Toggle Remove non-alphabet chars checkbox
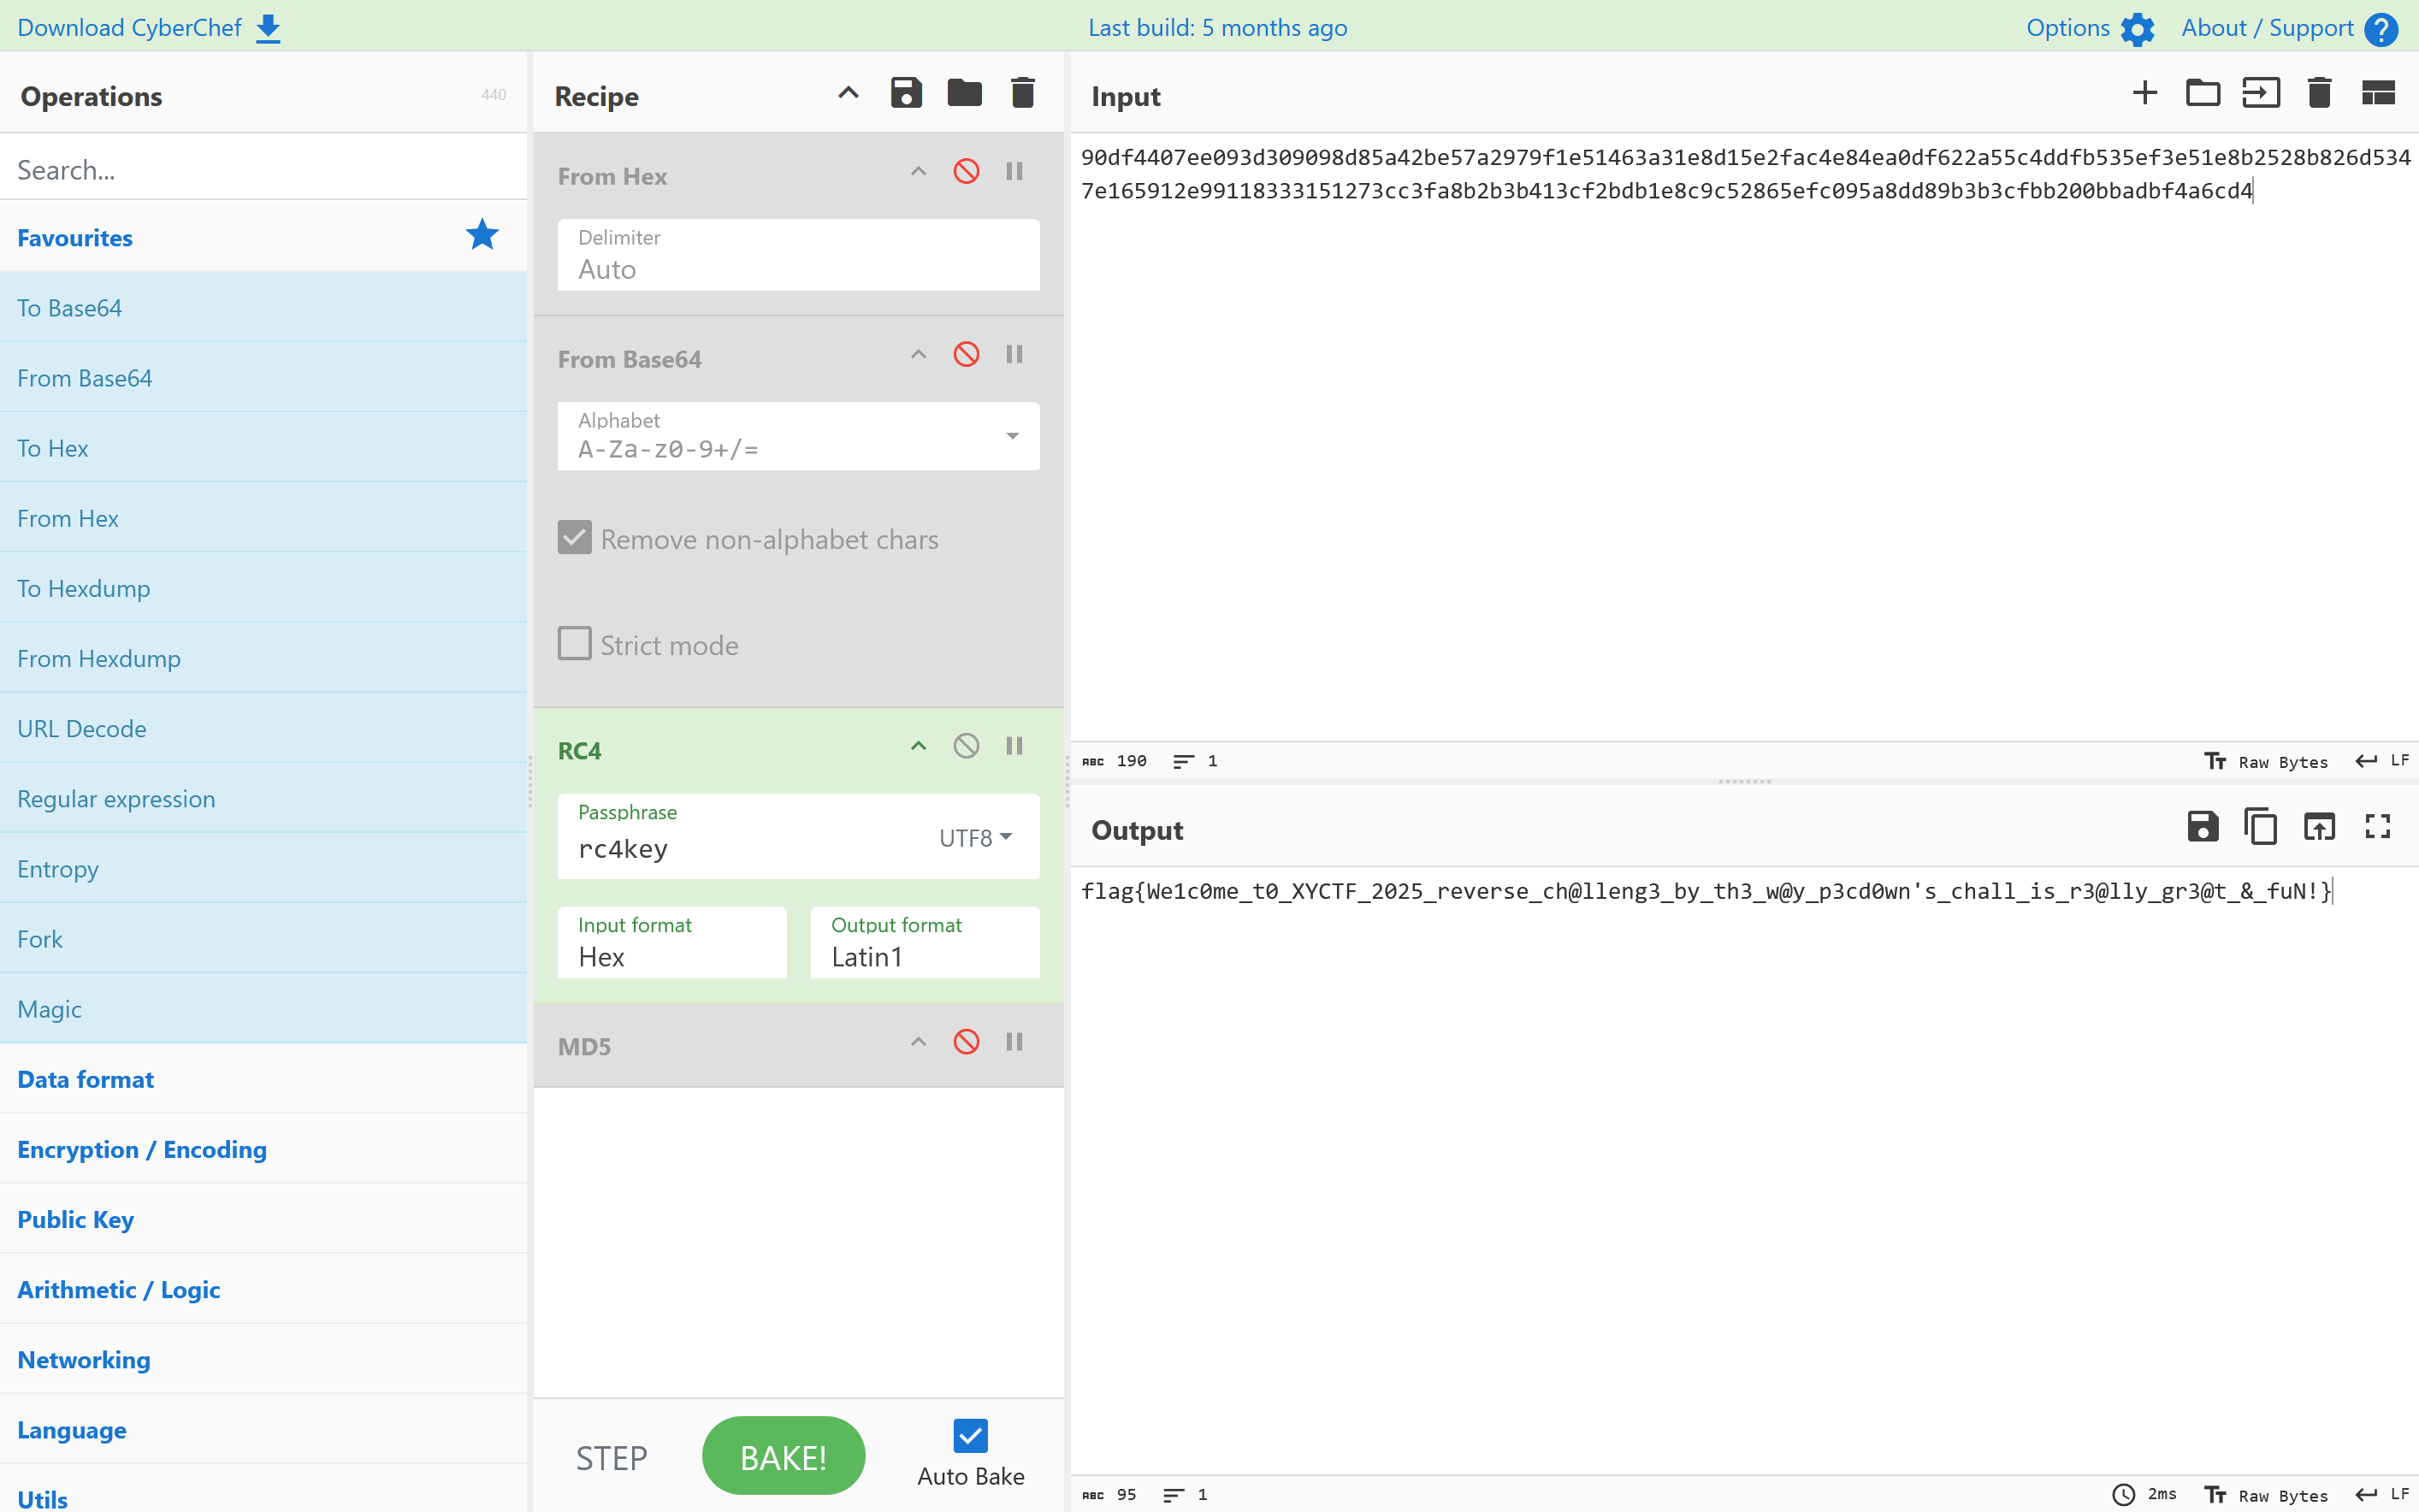 click(x=575, y=538)
